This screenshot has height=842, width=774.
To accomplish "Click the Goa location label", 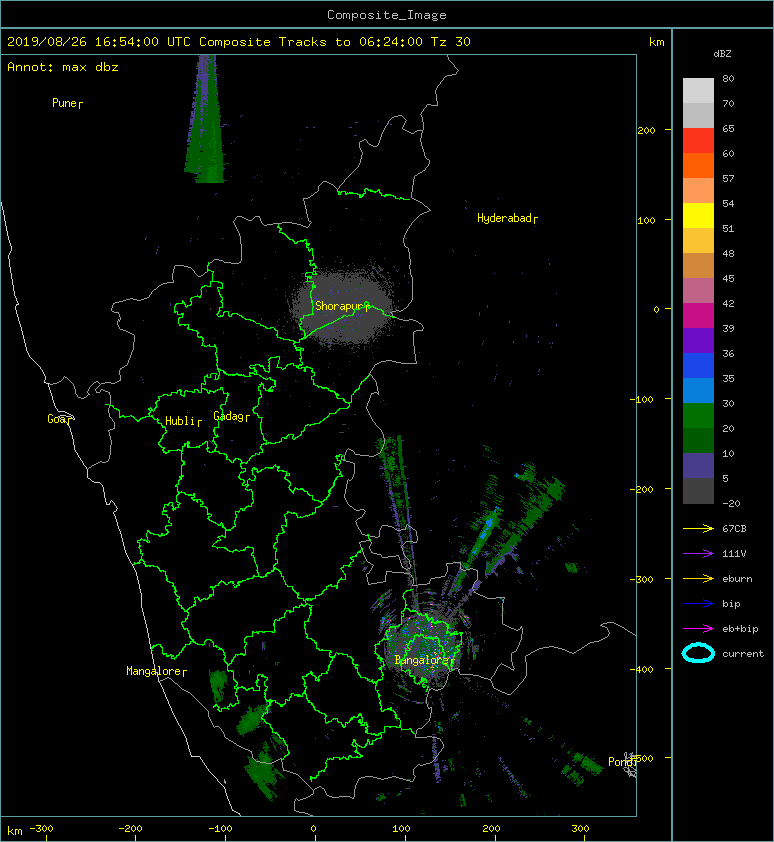I will [x=57, y=419].
